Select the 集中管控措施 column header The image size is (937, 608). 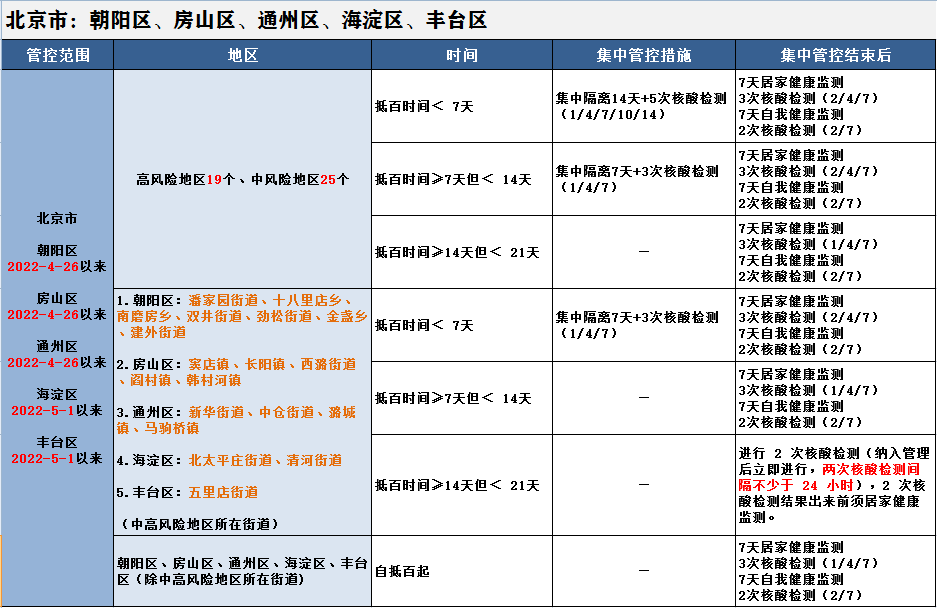(x=643, y=55)
